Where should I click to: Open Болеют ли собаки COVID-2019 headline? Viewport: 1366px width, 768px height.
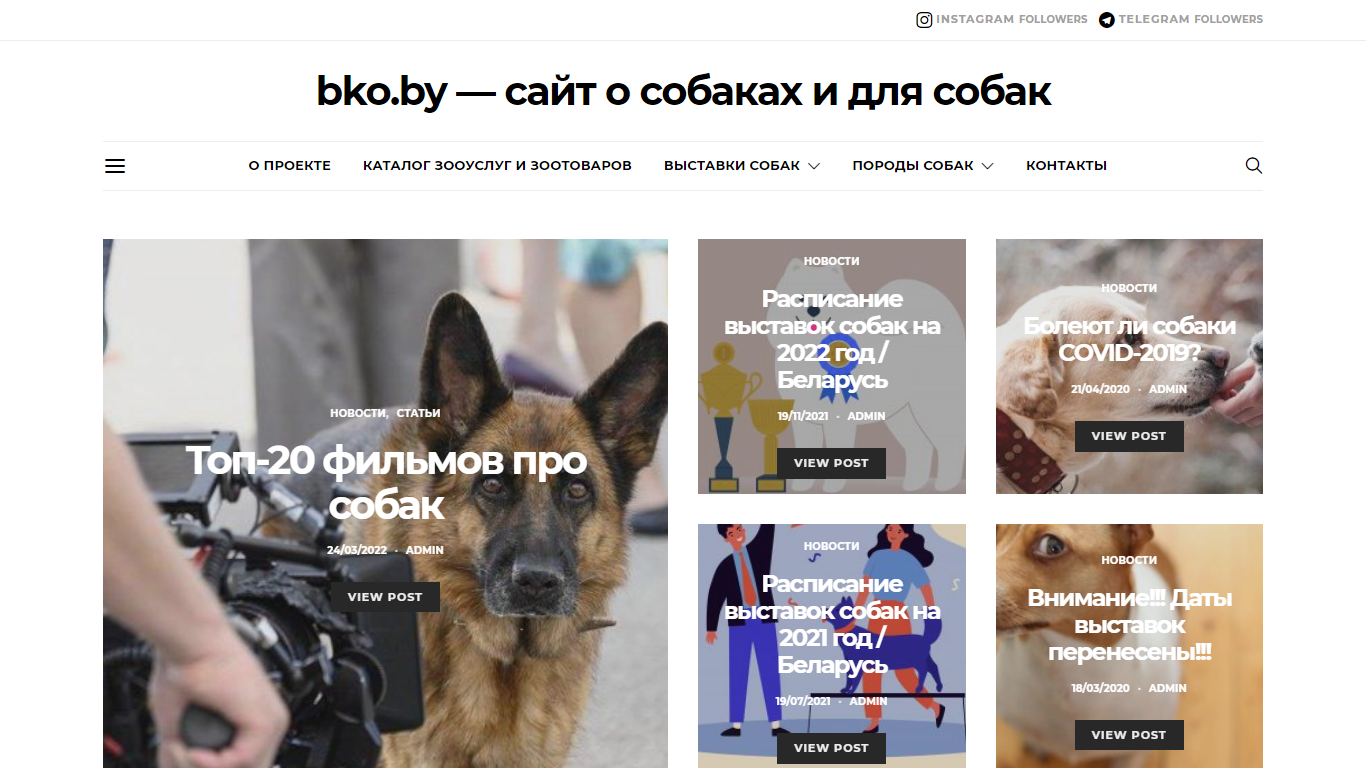click(1129, 339)
